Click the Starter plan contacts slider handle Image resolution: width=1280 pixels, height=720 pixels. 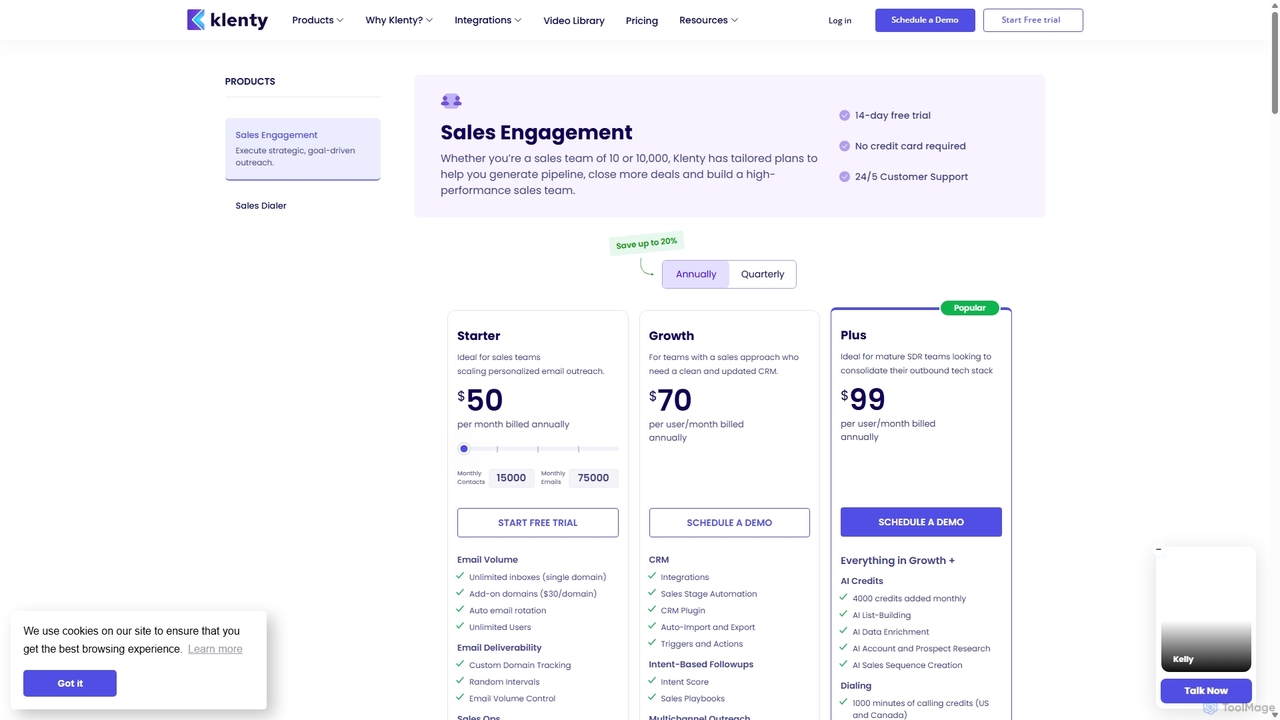pyautogui.click(x=464, y=449)
